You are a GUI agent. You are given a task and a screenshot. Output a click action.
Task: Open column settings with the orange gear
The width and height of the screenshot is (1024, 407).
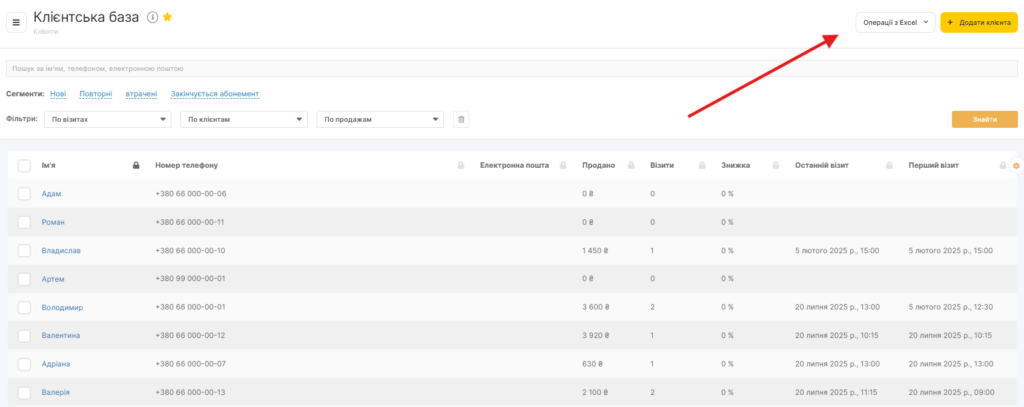1016,165
